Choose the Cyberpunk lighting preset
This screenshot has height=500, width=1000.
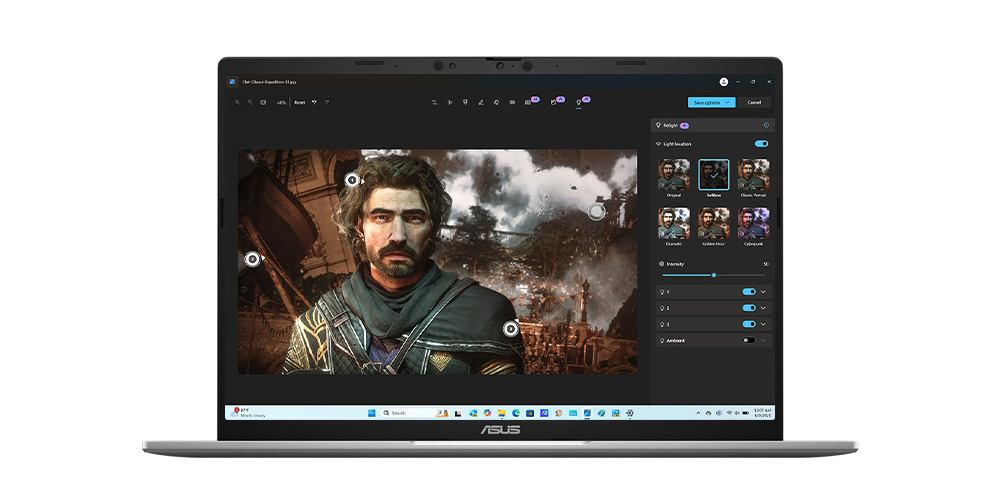tap(753, 223)
